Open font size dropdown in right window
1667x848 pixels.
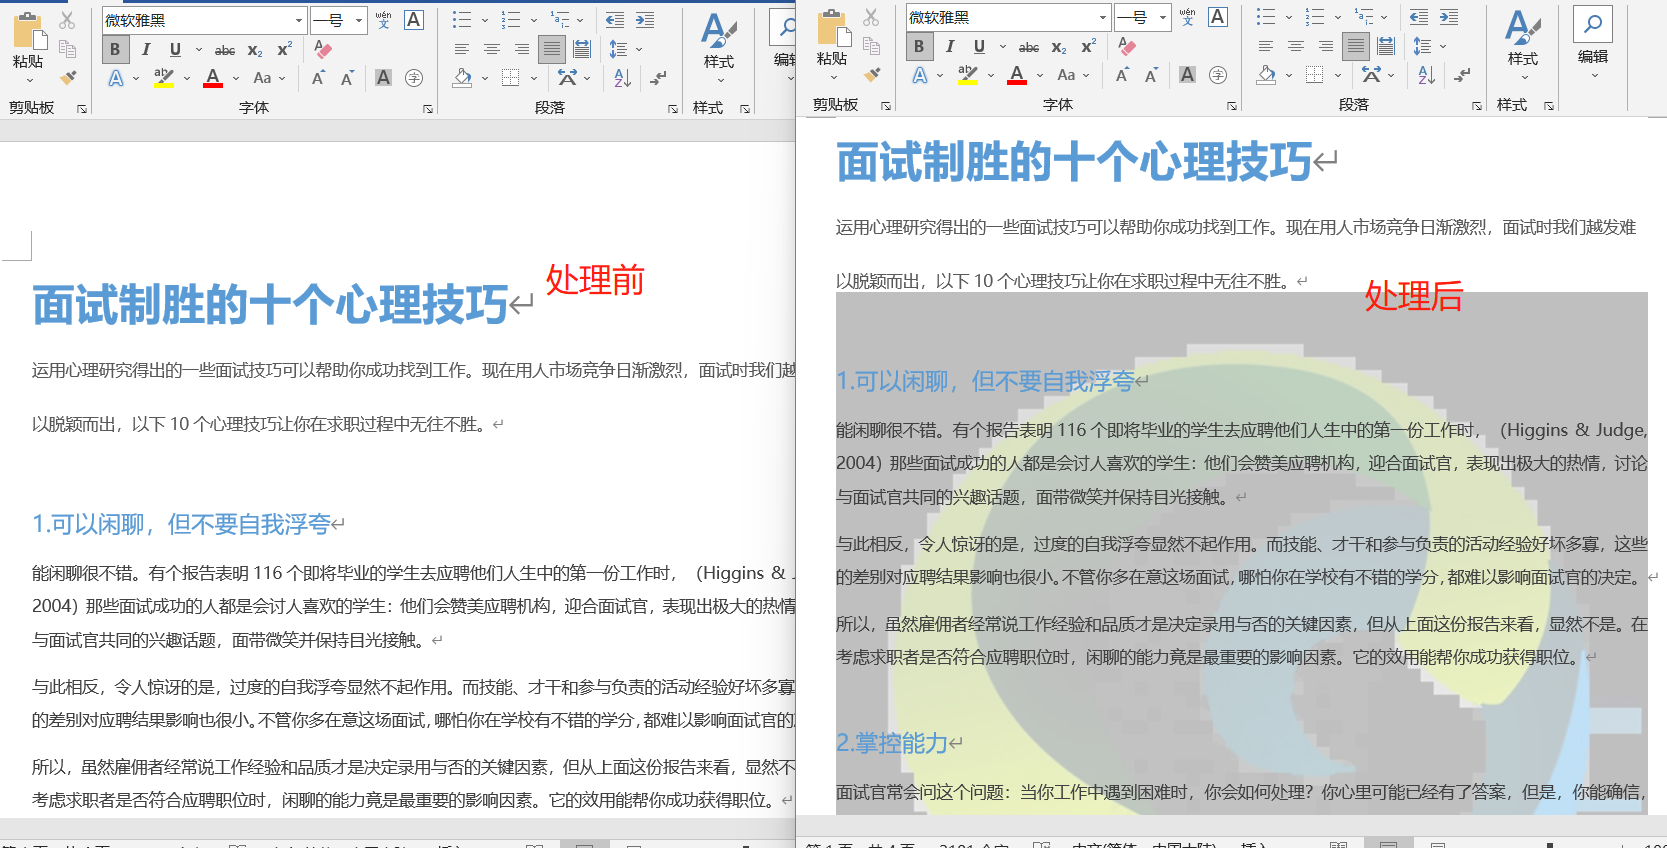pos(1162,17)
